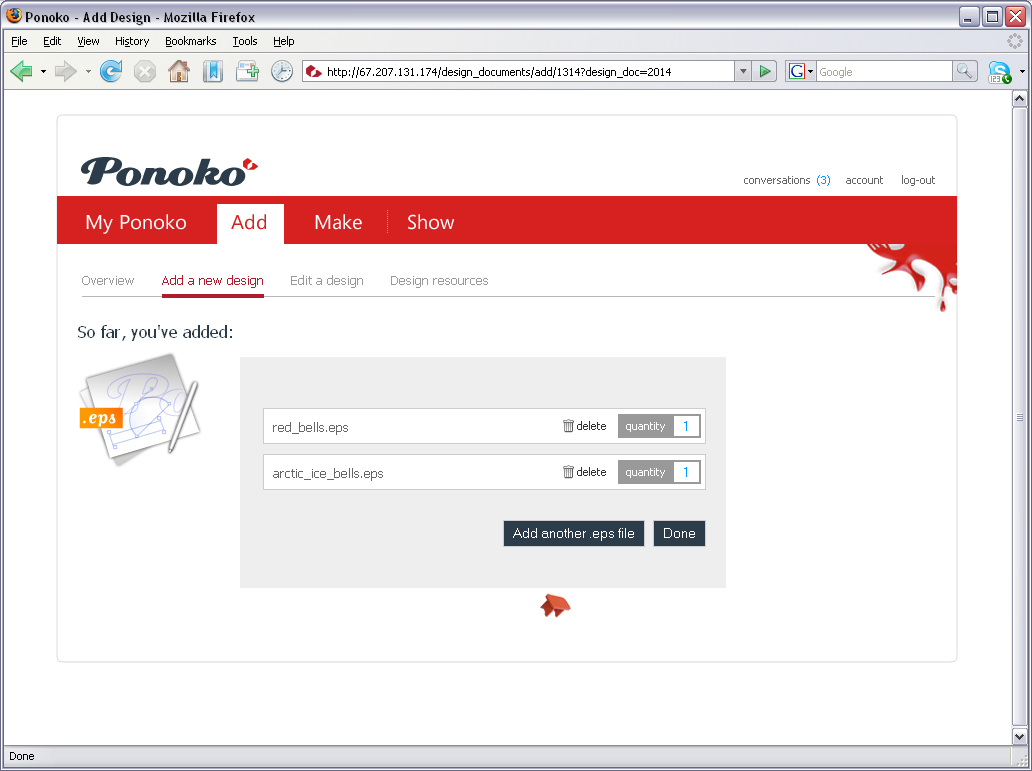Click the greyed-out stop loading icon
The image size is (1032, 771).
(145, 71)
